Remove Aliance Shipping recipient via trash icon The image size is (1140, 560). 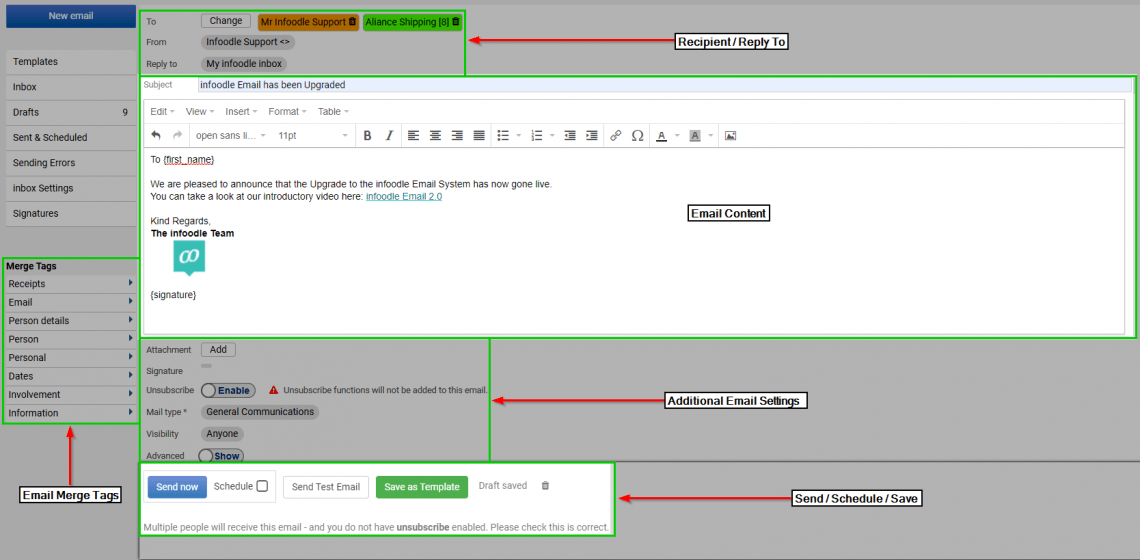[x=456, y=22]
